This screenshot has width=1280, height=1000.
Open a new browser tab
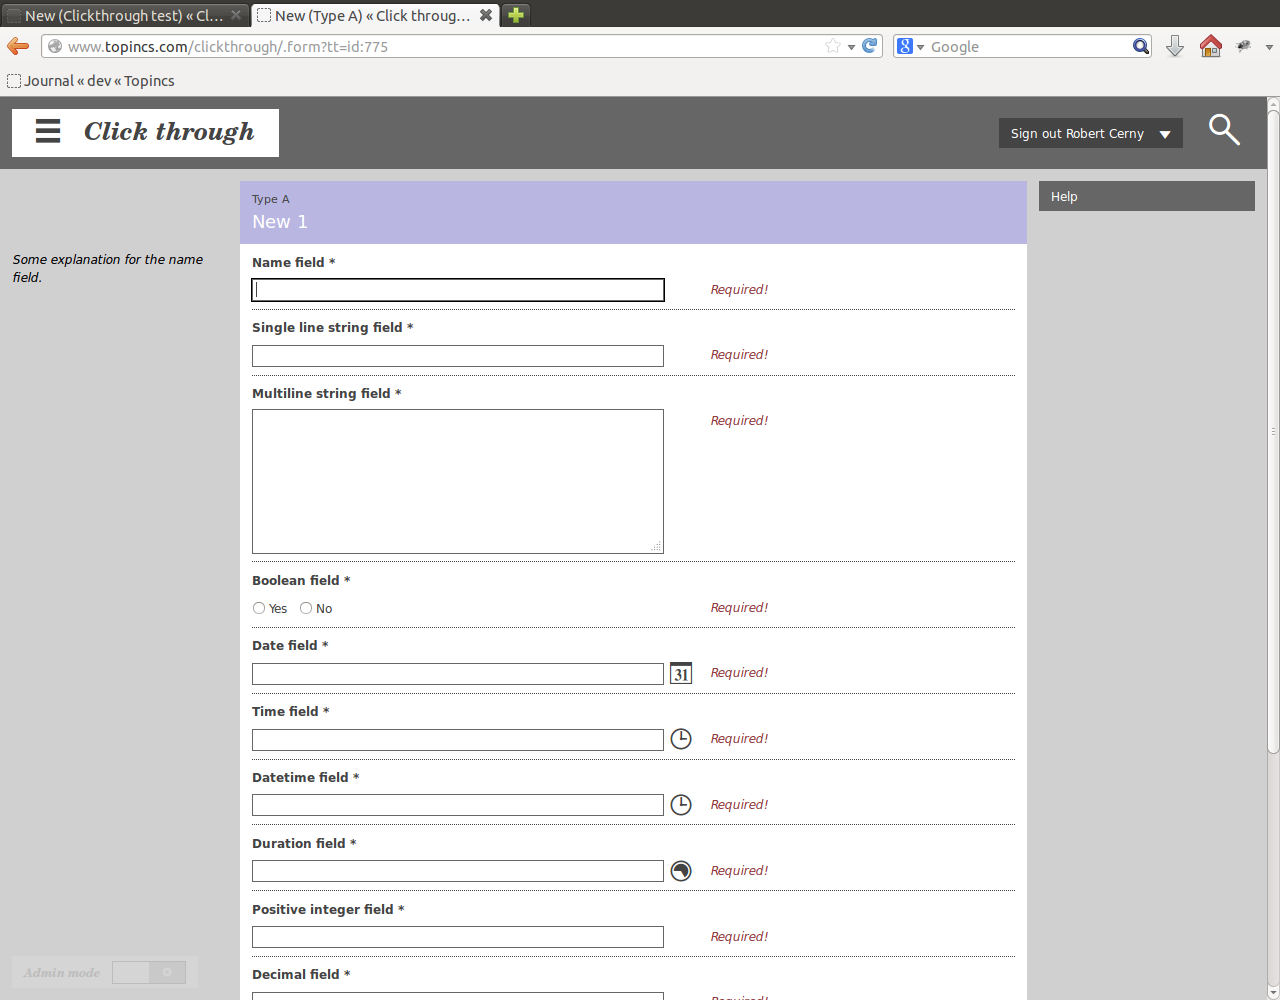click(516, 15)
